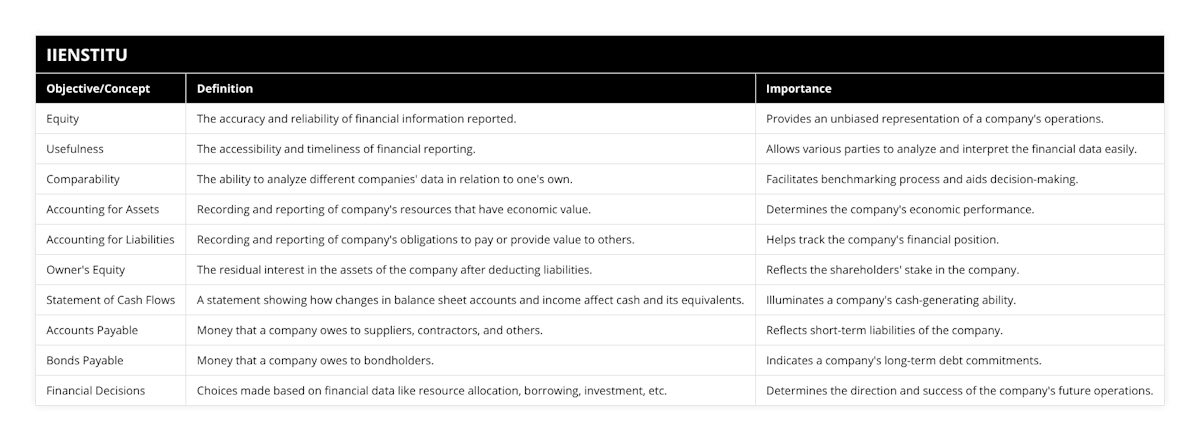1200x441 pixels.
Task: Click the Accounts Payable row label
Action: pos(92,330)
